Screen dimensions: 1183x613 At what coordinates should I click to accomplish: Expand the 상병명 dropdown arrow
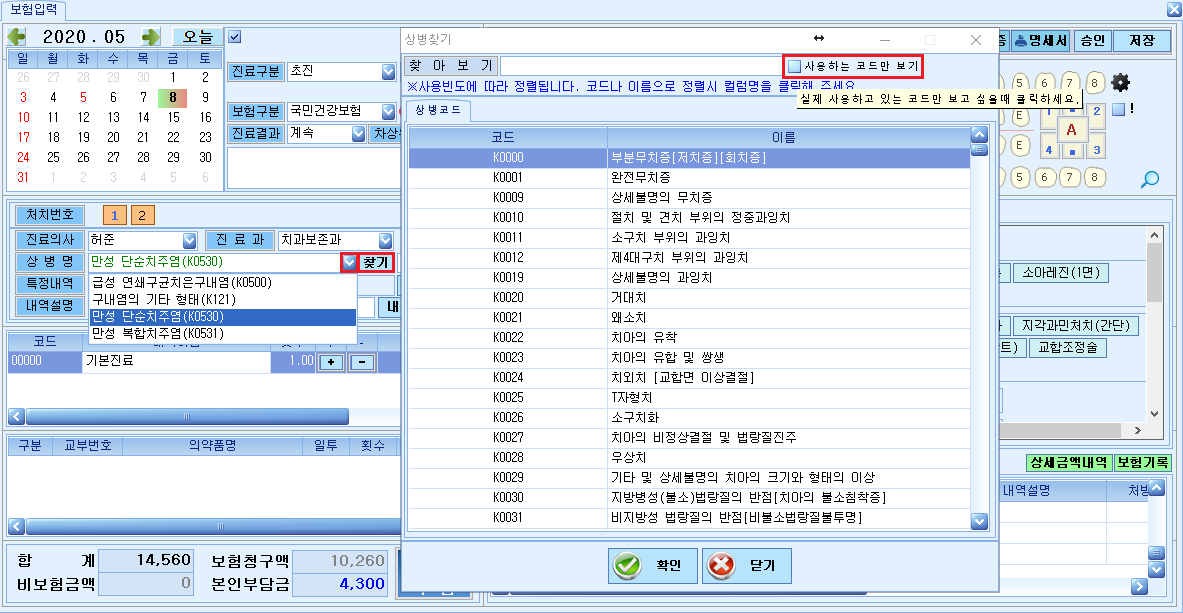pos(349,263)
